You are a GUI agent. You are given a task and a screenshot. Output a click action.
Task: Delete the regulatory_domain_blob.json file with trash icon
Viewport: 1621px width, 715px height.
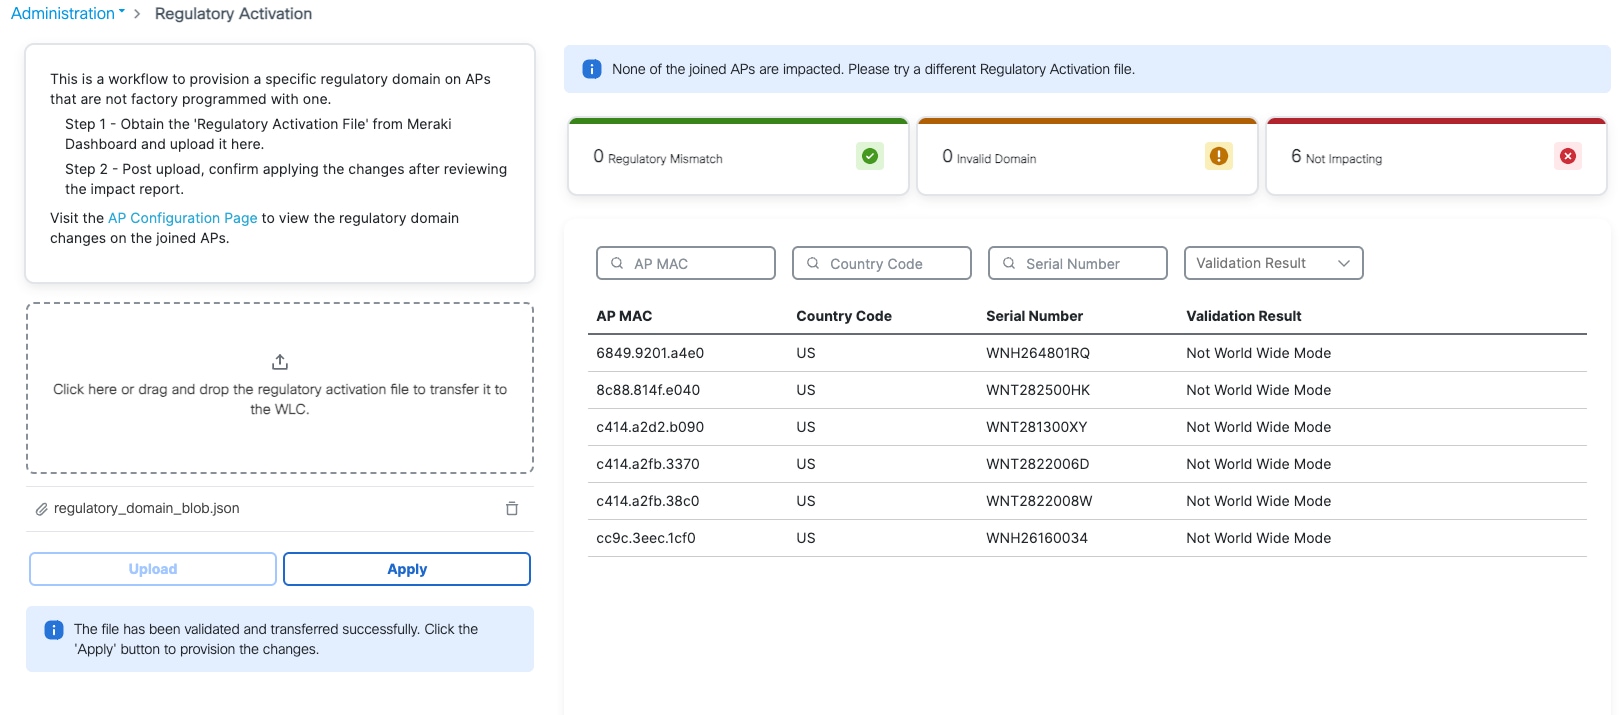point(512,508)
